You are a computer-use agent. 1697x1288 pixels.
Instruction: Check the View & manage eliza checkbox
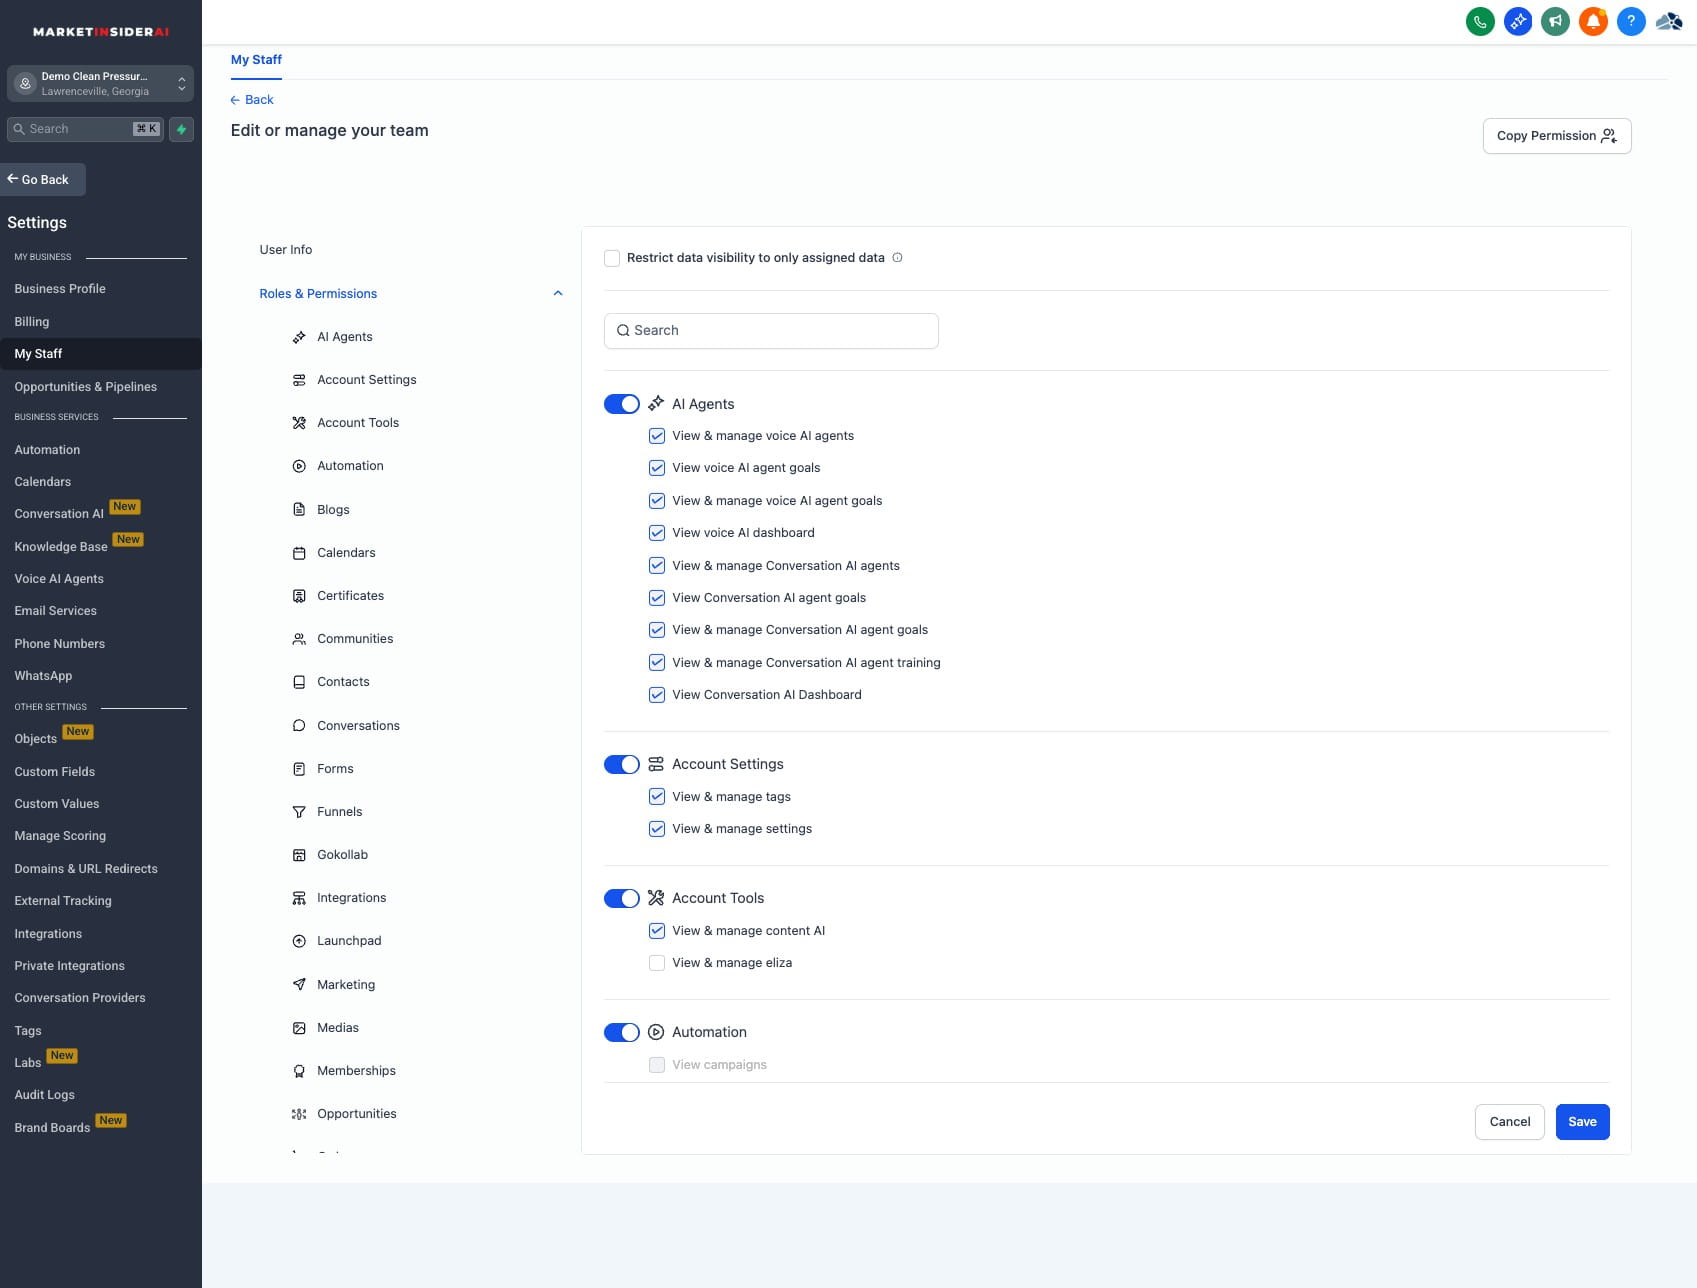tap(657, 963)
